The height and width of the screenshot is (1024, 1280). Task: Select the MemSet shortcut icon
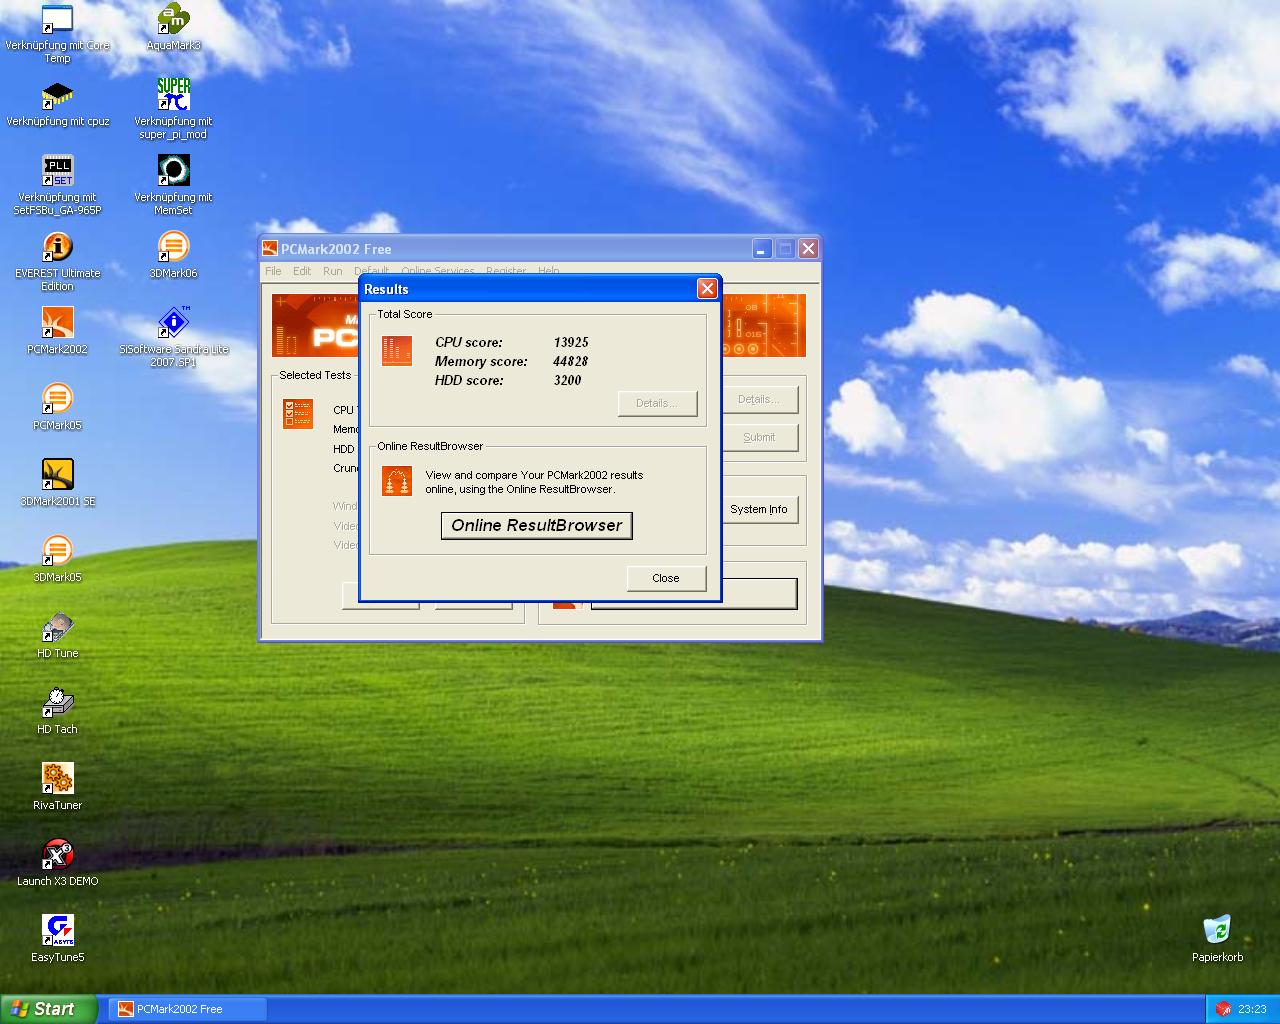coord(173,171)
